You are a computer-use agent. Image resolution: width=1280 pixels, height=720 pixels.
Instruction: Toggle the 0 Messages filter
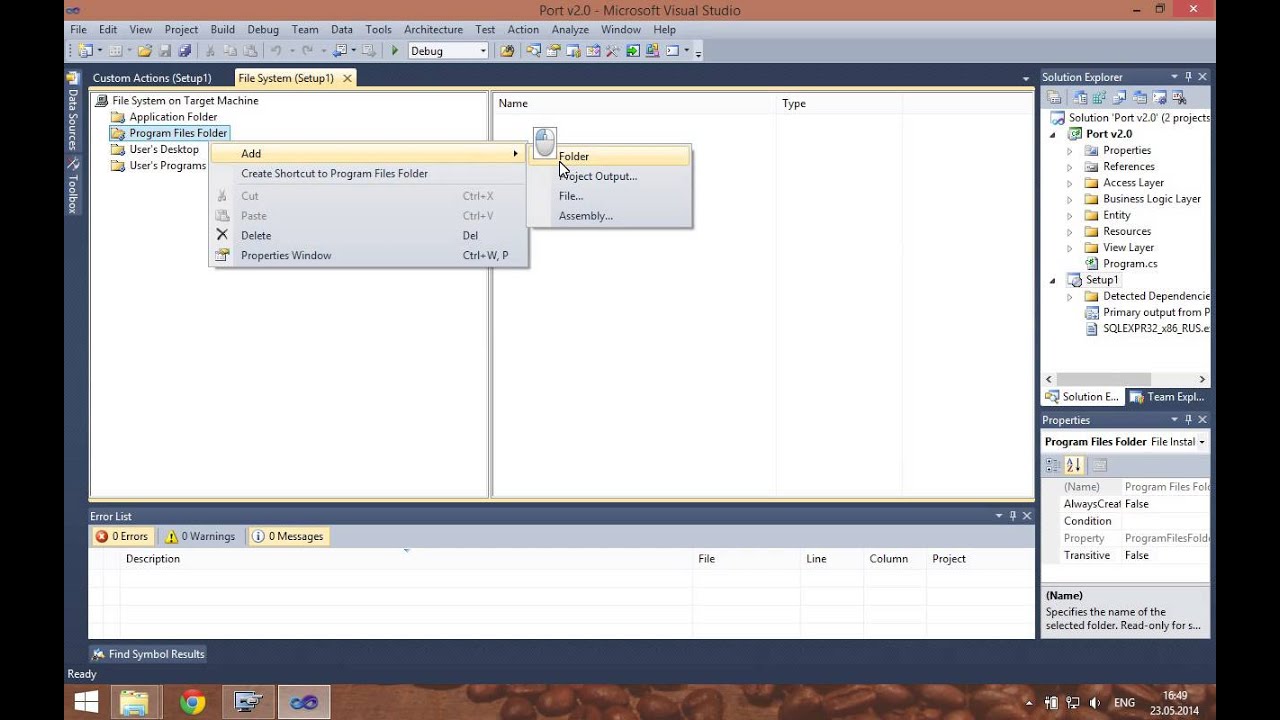pos(288,536)
